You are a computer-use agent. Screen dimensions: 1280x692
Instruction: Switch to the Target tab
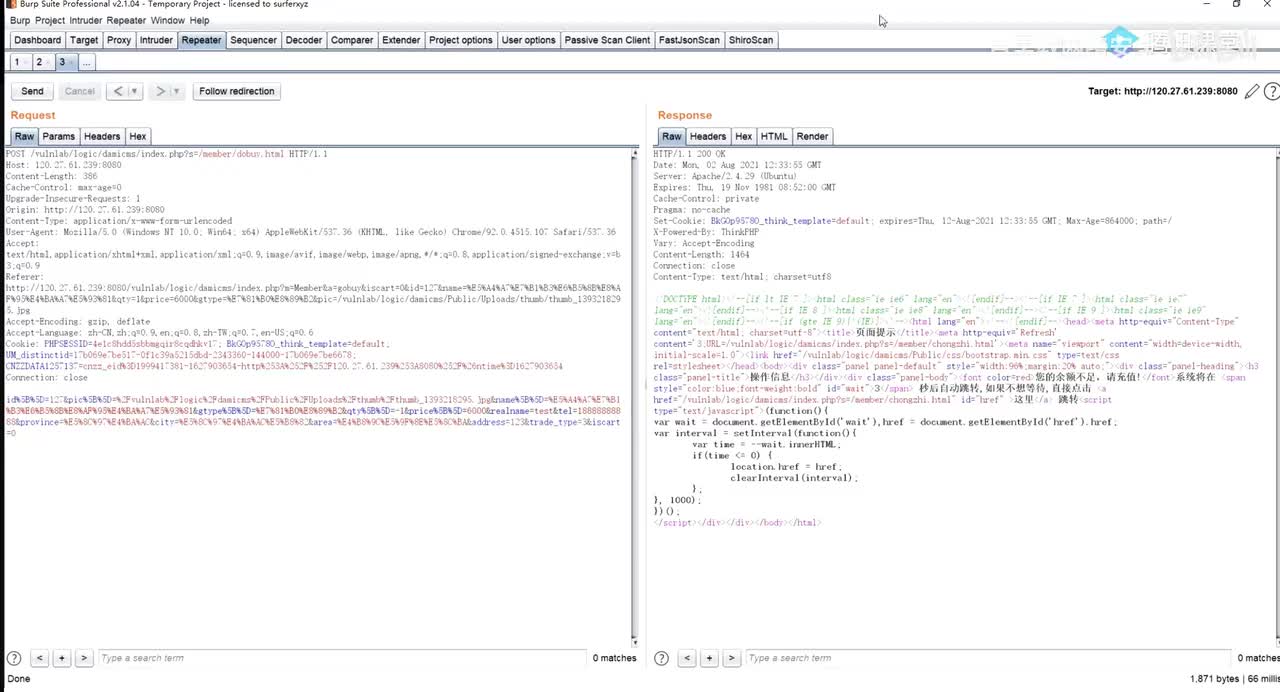click(x=84, y=40)
